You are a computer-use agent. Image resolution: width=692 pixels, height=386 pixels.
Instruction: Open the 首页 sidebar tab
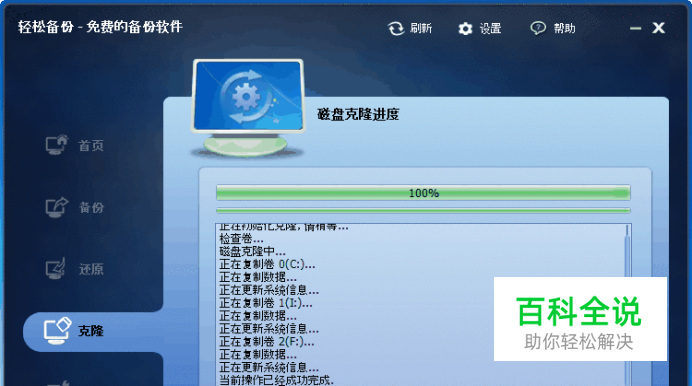pos(91,146)
